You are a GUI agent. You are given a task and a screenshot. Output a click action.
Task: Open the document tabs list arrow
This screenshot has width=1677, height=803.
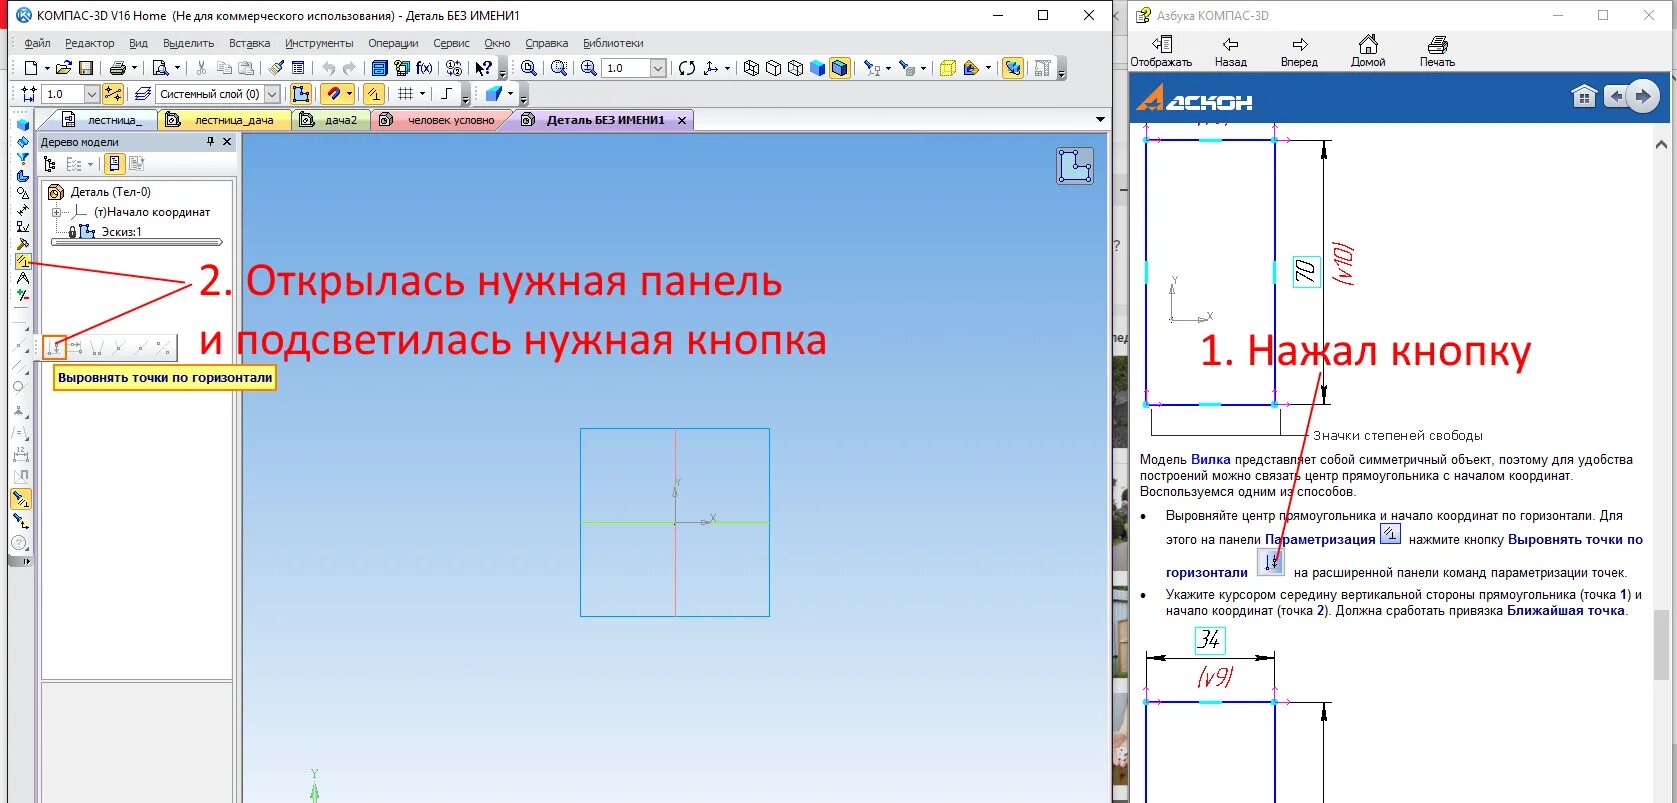tap(1100, 120)
